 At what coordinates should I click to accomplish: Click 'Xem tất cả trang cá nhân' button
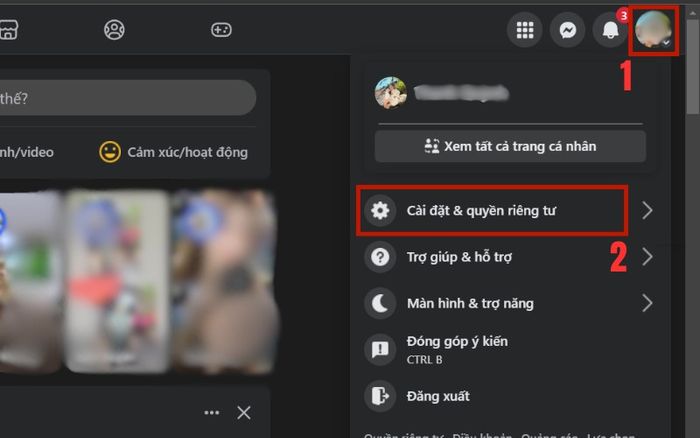pyautogui.click(x=510, y=146)
